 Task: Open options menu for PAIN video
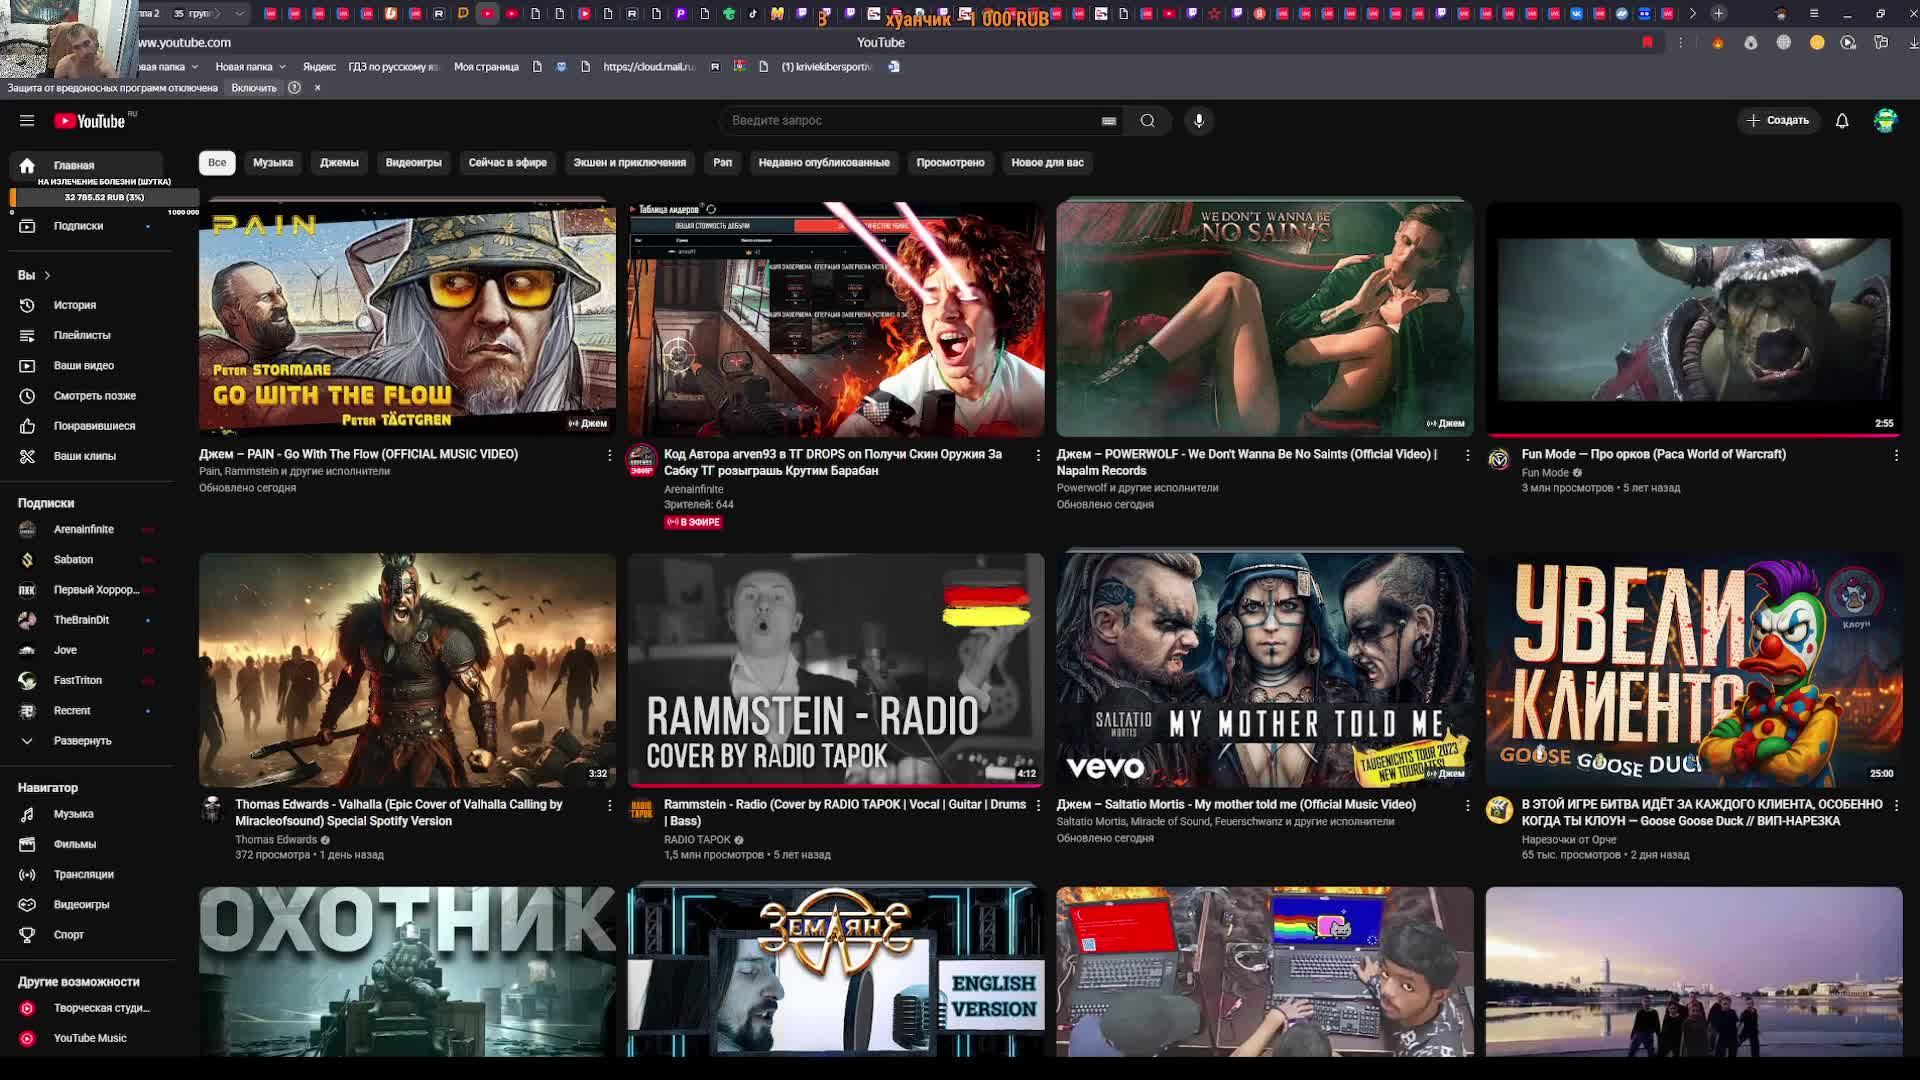[x=609, y=455]
